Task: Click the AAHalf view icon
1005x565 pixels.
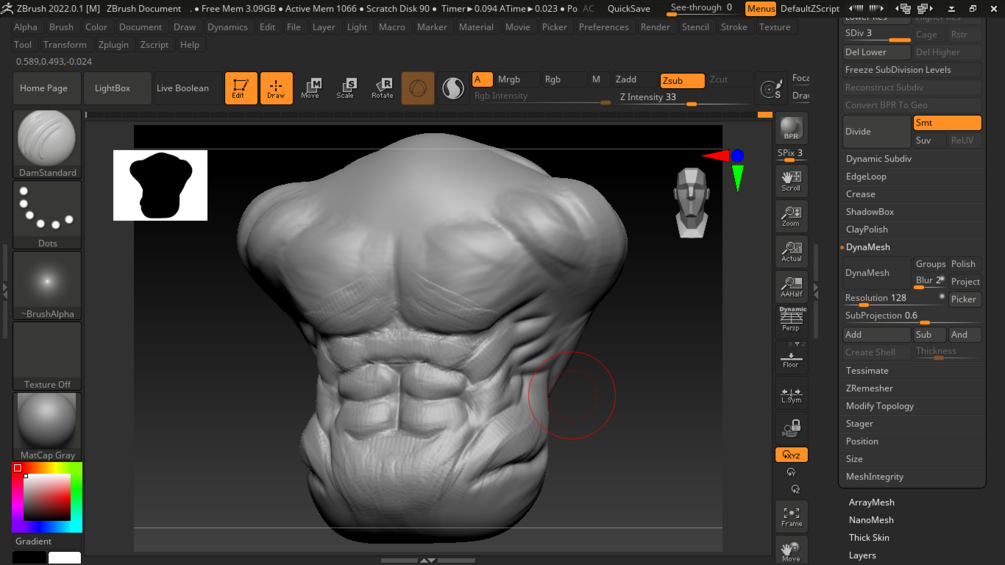Action: [791, 286]
